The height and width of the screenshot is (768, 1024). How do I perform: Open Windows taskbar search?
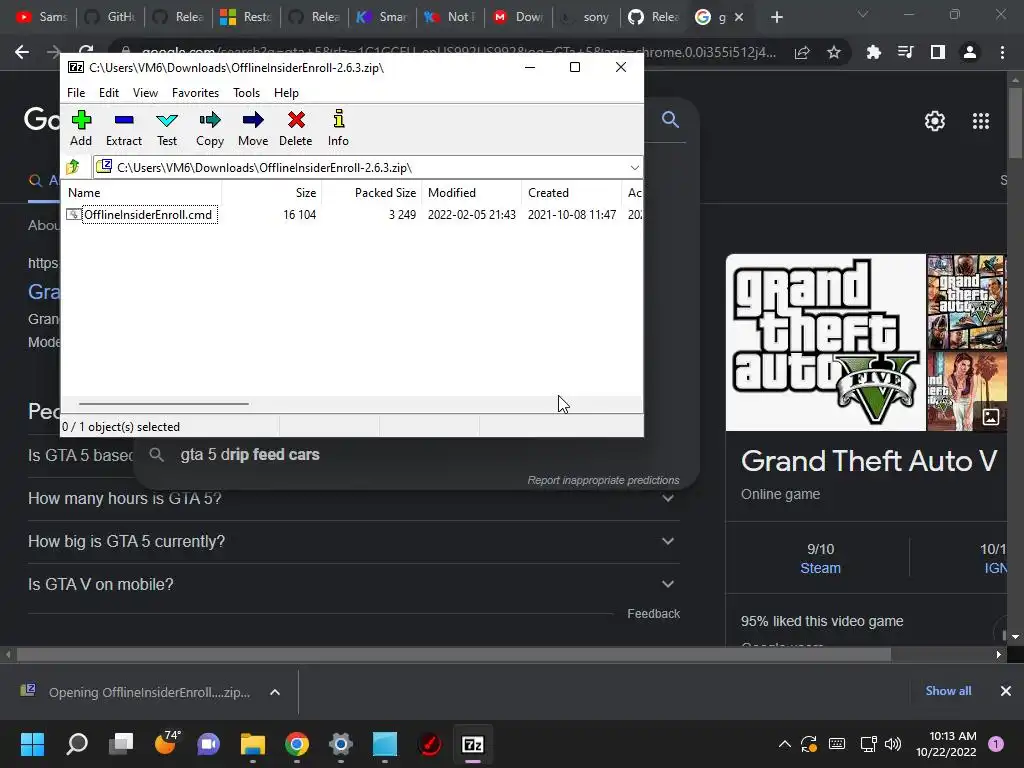click(77, 744)
